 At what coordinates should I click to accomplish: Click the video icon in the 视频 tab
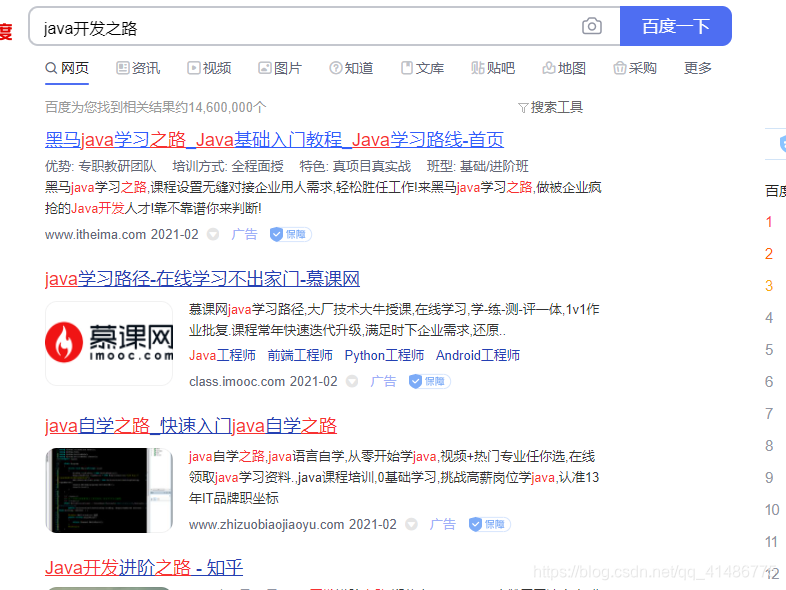(193, 68)
